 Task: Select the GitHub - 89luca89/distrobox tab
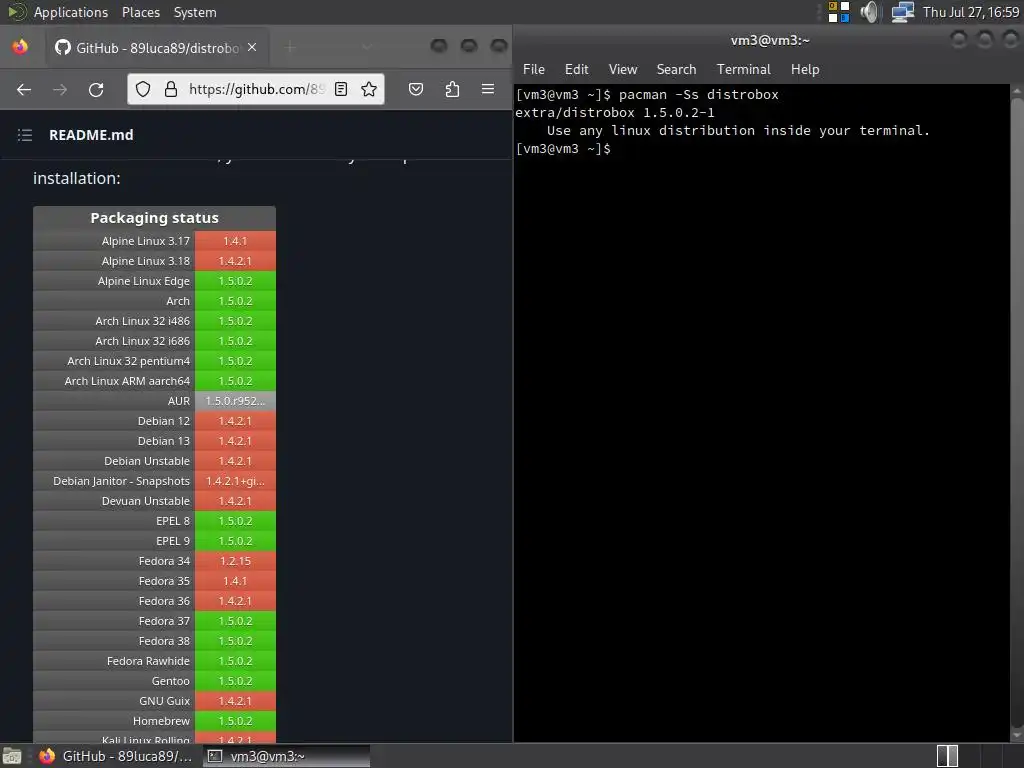[x=156, y=48]
